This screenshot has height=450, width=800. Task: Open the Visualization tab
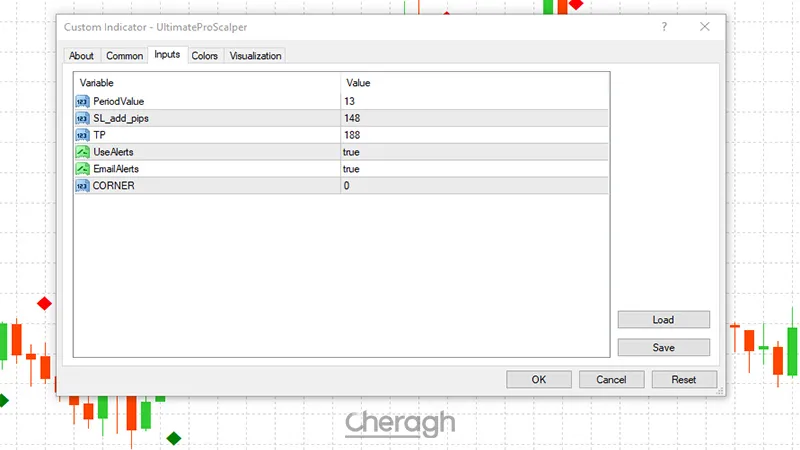256,56
